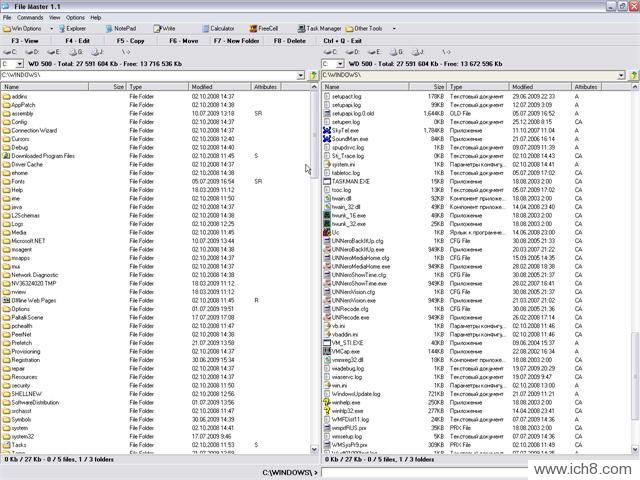This screenshot has height=480, width=640.
Task: Sort right panel by Type column
Action: pos(478,87)
